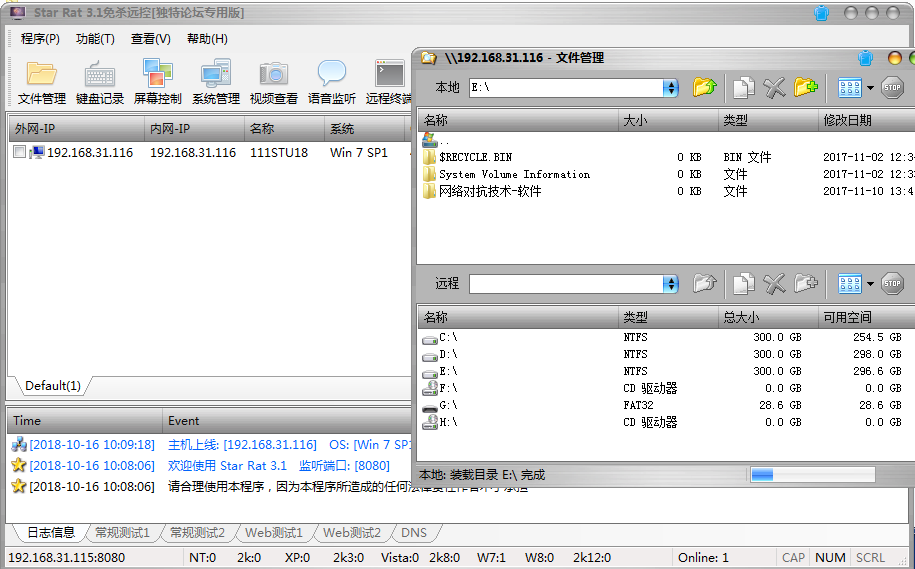Open local view mode dropdown arrow
The image size is (915, 569).
870,88
